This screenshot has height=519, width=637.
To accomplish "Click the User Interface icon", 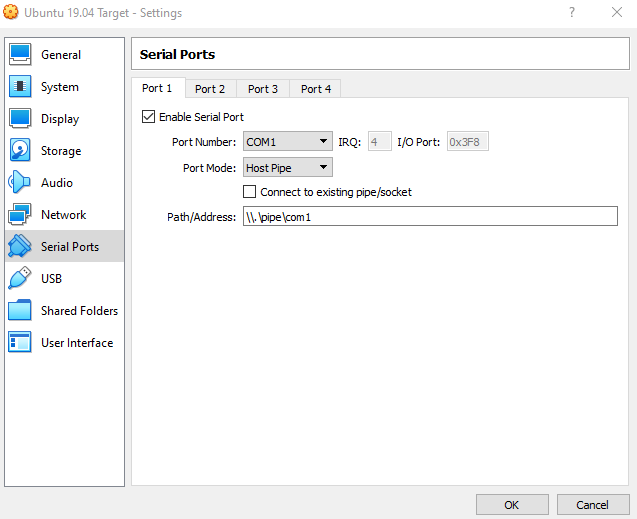I will point(20,343).
